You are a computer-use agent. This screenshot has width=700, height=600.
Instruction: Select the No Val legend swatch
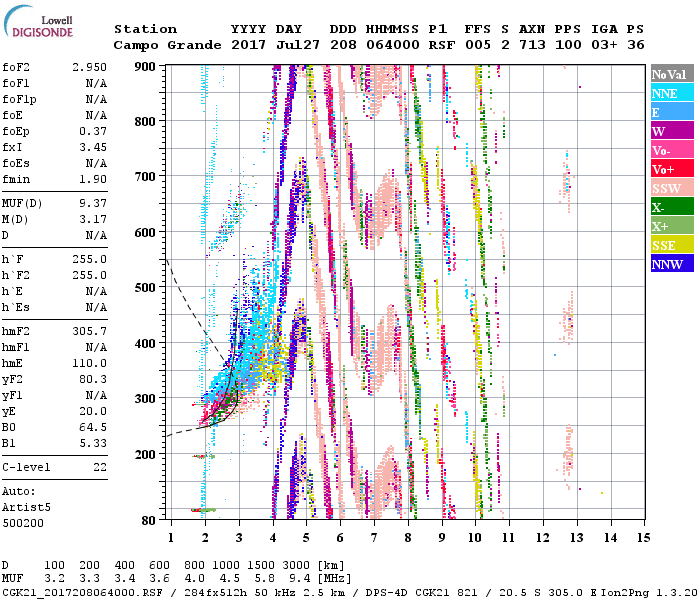672,74
